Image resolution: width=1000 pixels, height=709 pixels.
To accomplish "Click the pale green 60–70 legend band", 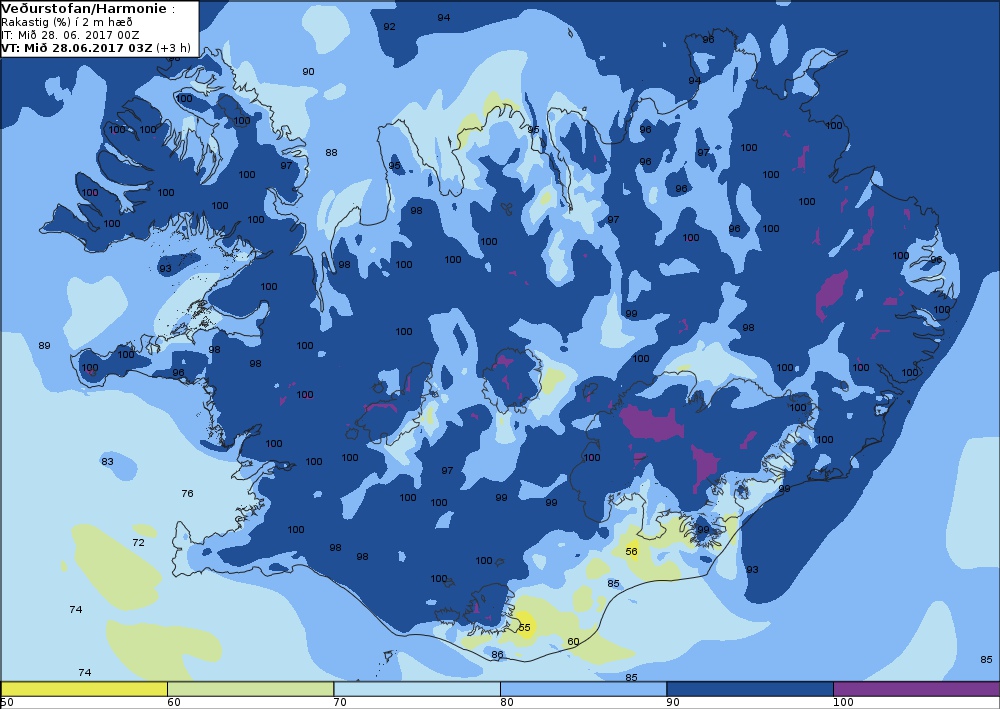I will pos(250,689).
